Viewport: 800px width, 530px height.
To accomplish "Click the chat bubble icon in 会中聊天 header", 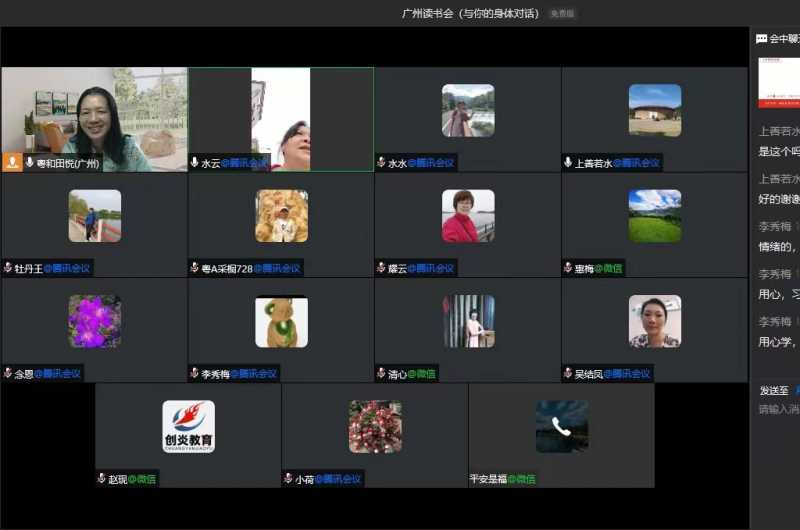I will (x=762, y=39).
